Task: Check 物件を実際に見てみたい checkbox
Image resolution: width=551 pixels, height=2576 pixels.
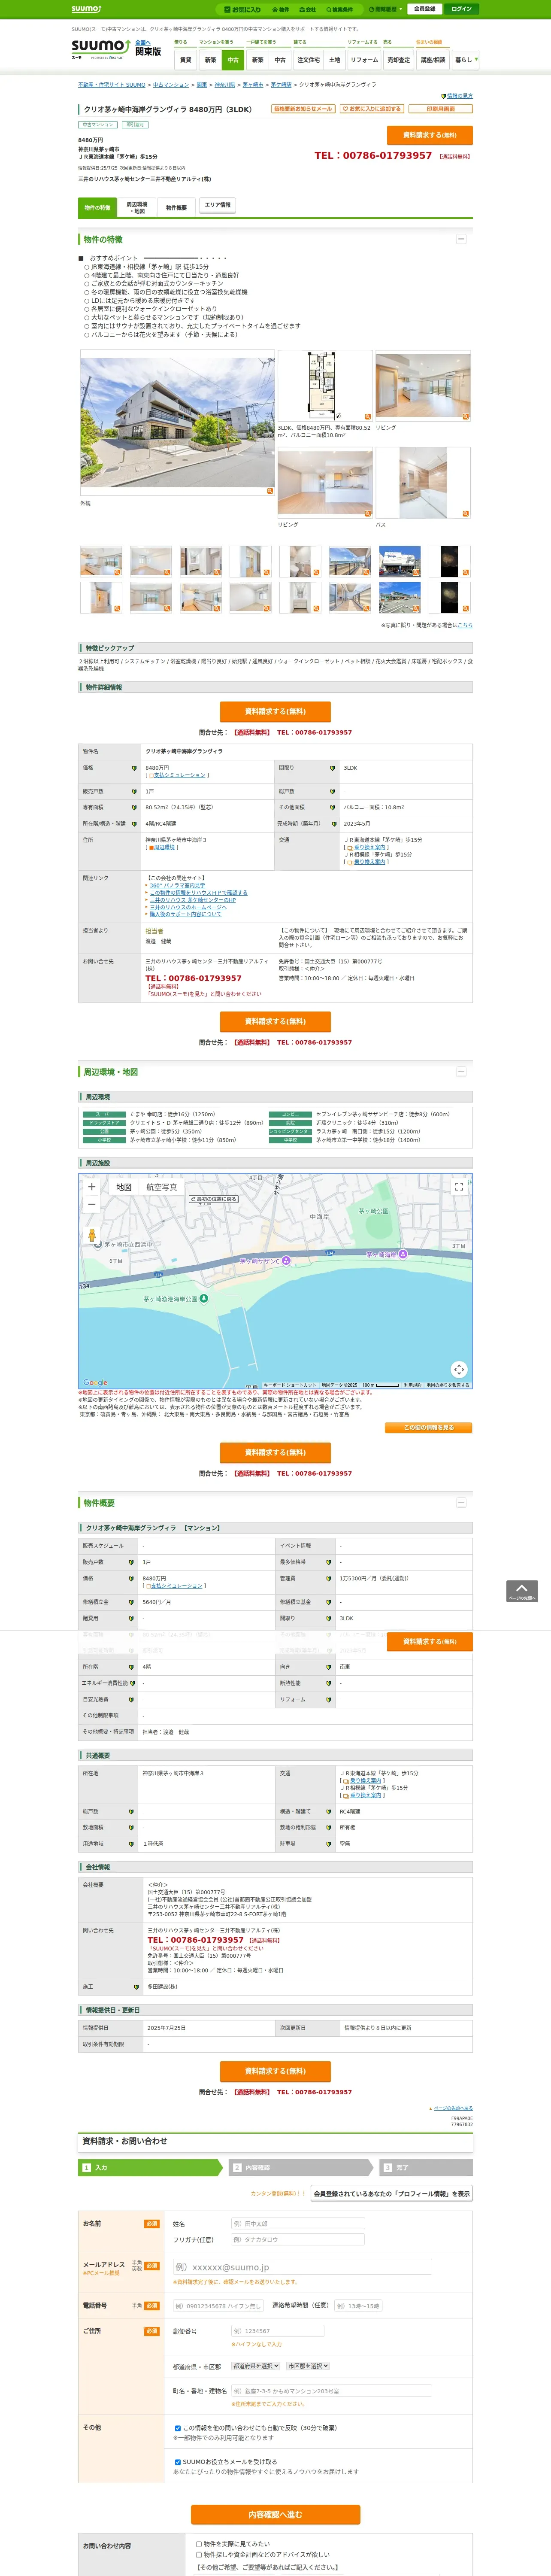Action: click(199, 2544)
